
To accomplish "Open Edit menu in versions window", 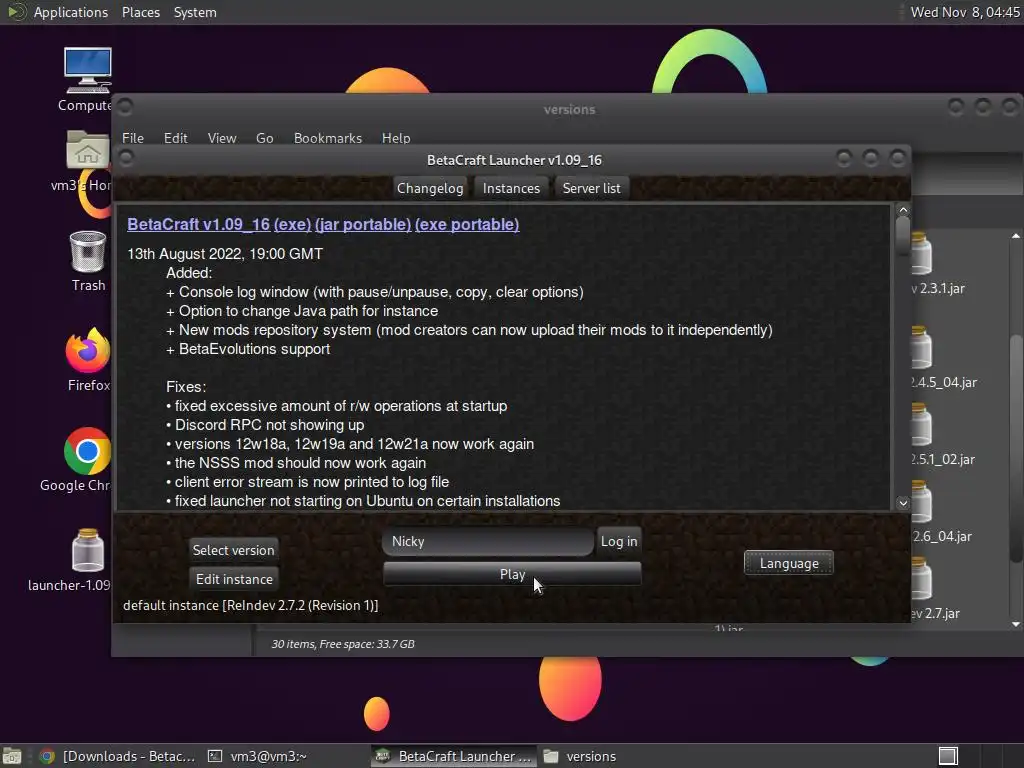I will (175, 138).
